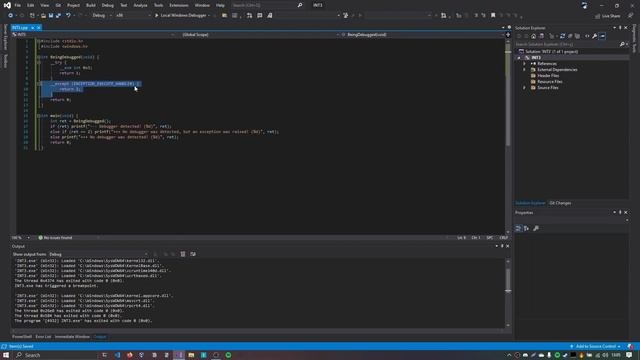Viewport: 640px width, 360px height.
Task: Open the Global Scope navigation dropdown
Action: tap(259, 35)
